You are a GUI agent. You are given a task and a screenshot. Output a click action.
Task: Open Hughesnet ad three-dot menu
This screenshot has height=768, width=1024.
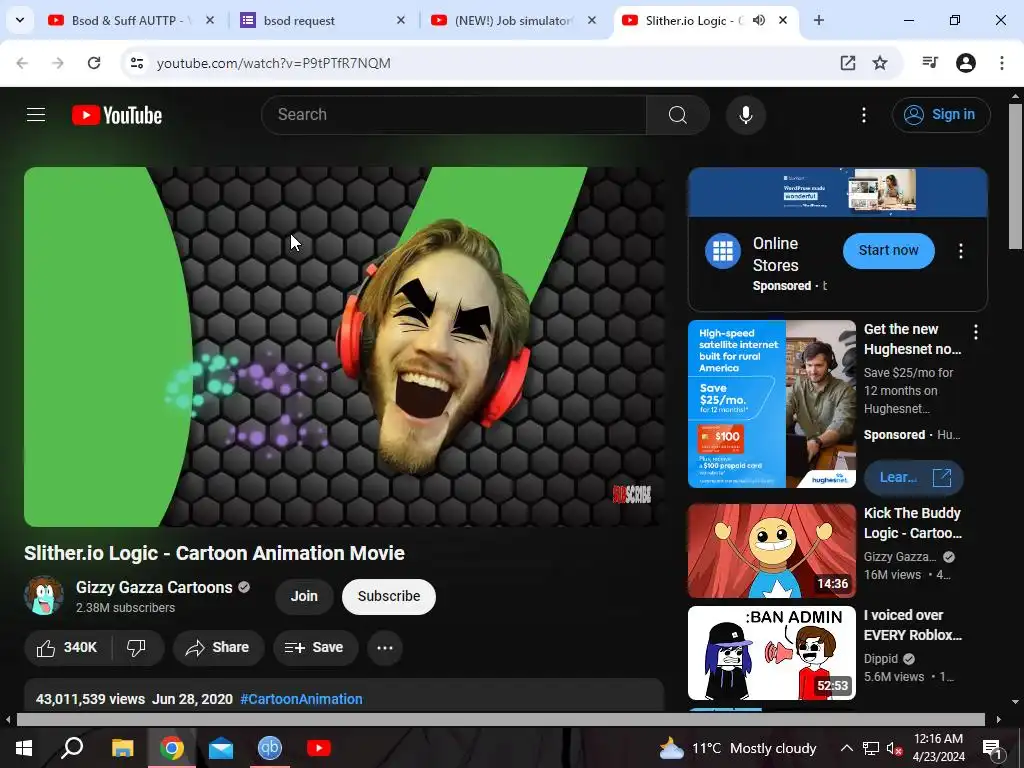coord(976,332)
